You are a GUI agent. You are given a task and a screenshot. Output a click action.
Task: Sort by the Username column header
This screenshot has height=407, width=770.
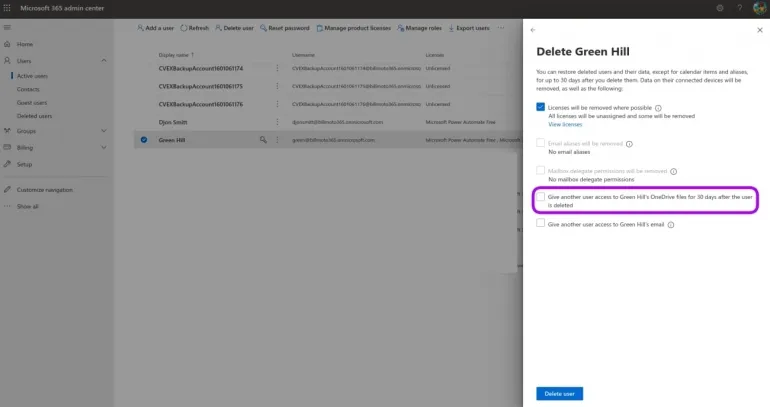303,55
